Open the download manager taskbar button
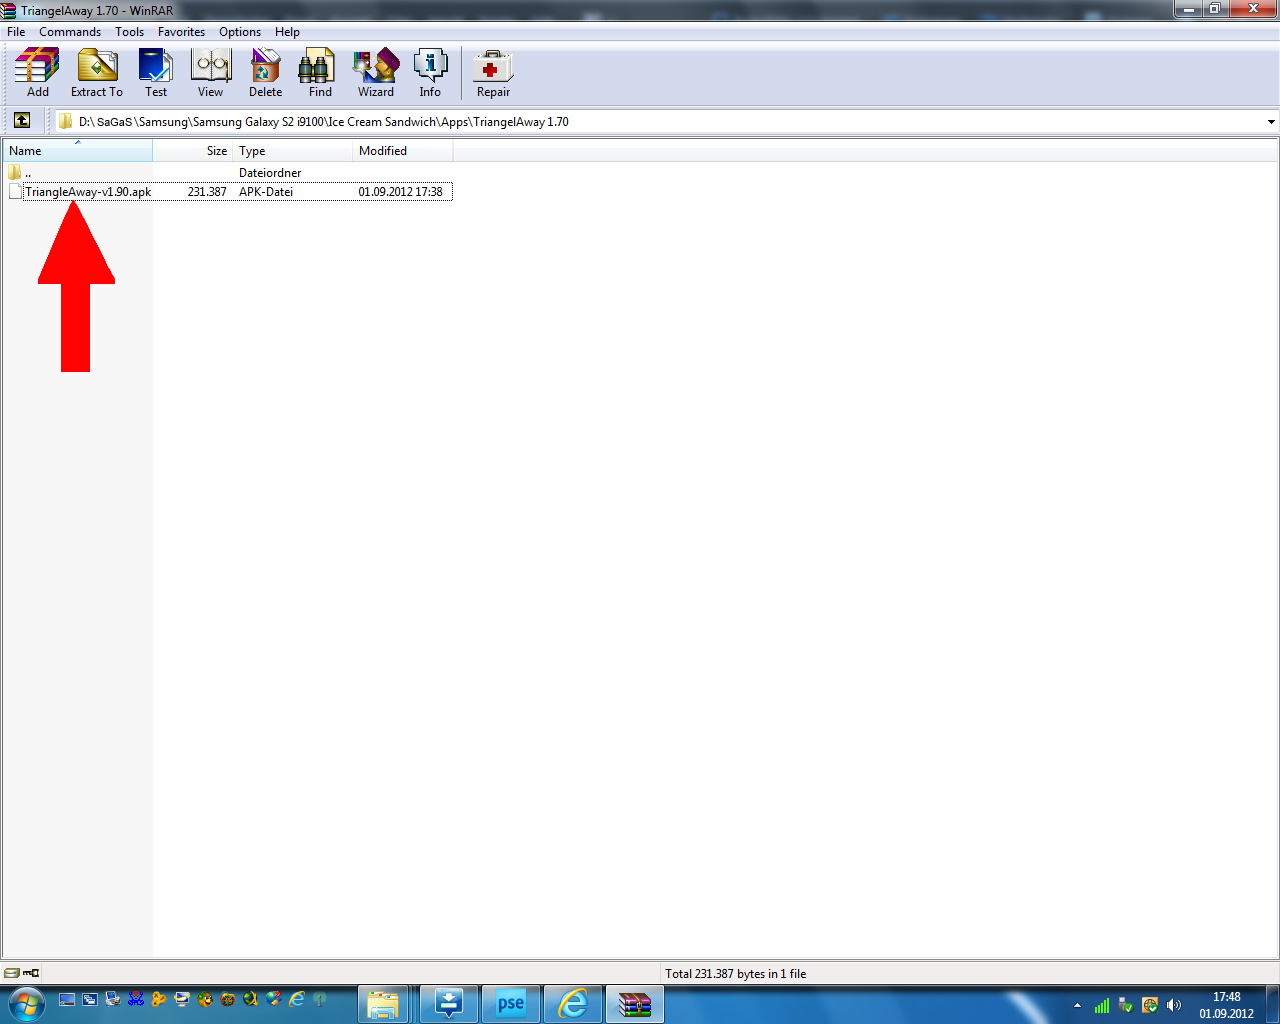This screenshot has width=1280, height=1024. coord(449,1004)
